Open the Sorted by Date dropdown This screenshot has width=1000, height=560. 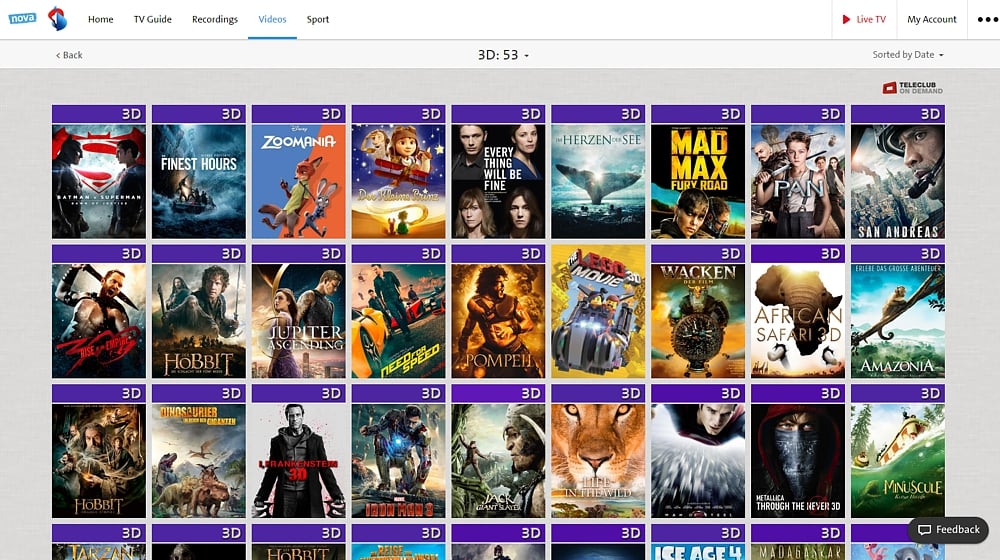point(908,55)
